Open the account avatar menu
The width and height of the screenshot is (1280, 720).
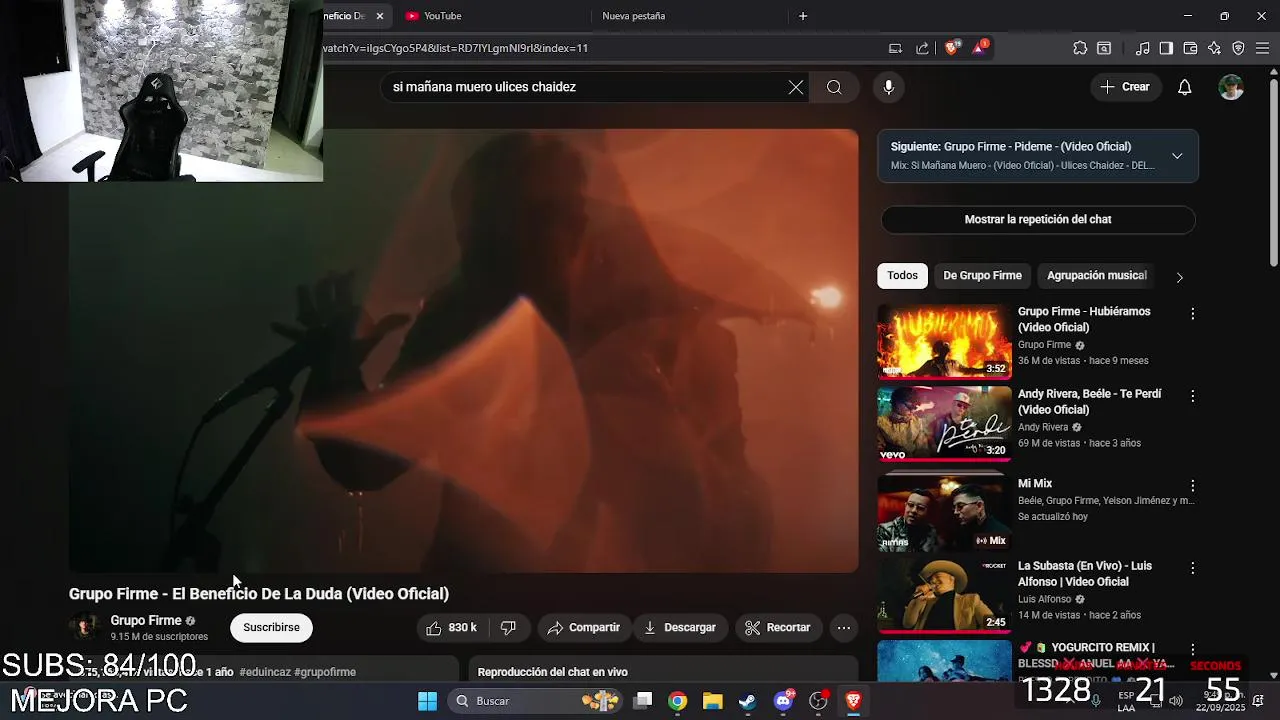point(1231,87)
